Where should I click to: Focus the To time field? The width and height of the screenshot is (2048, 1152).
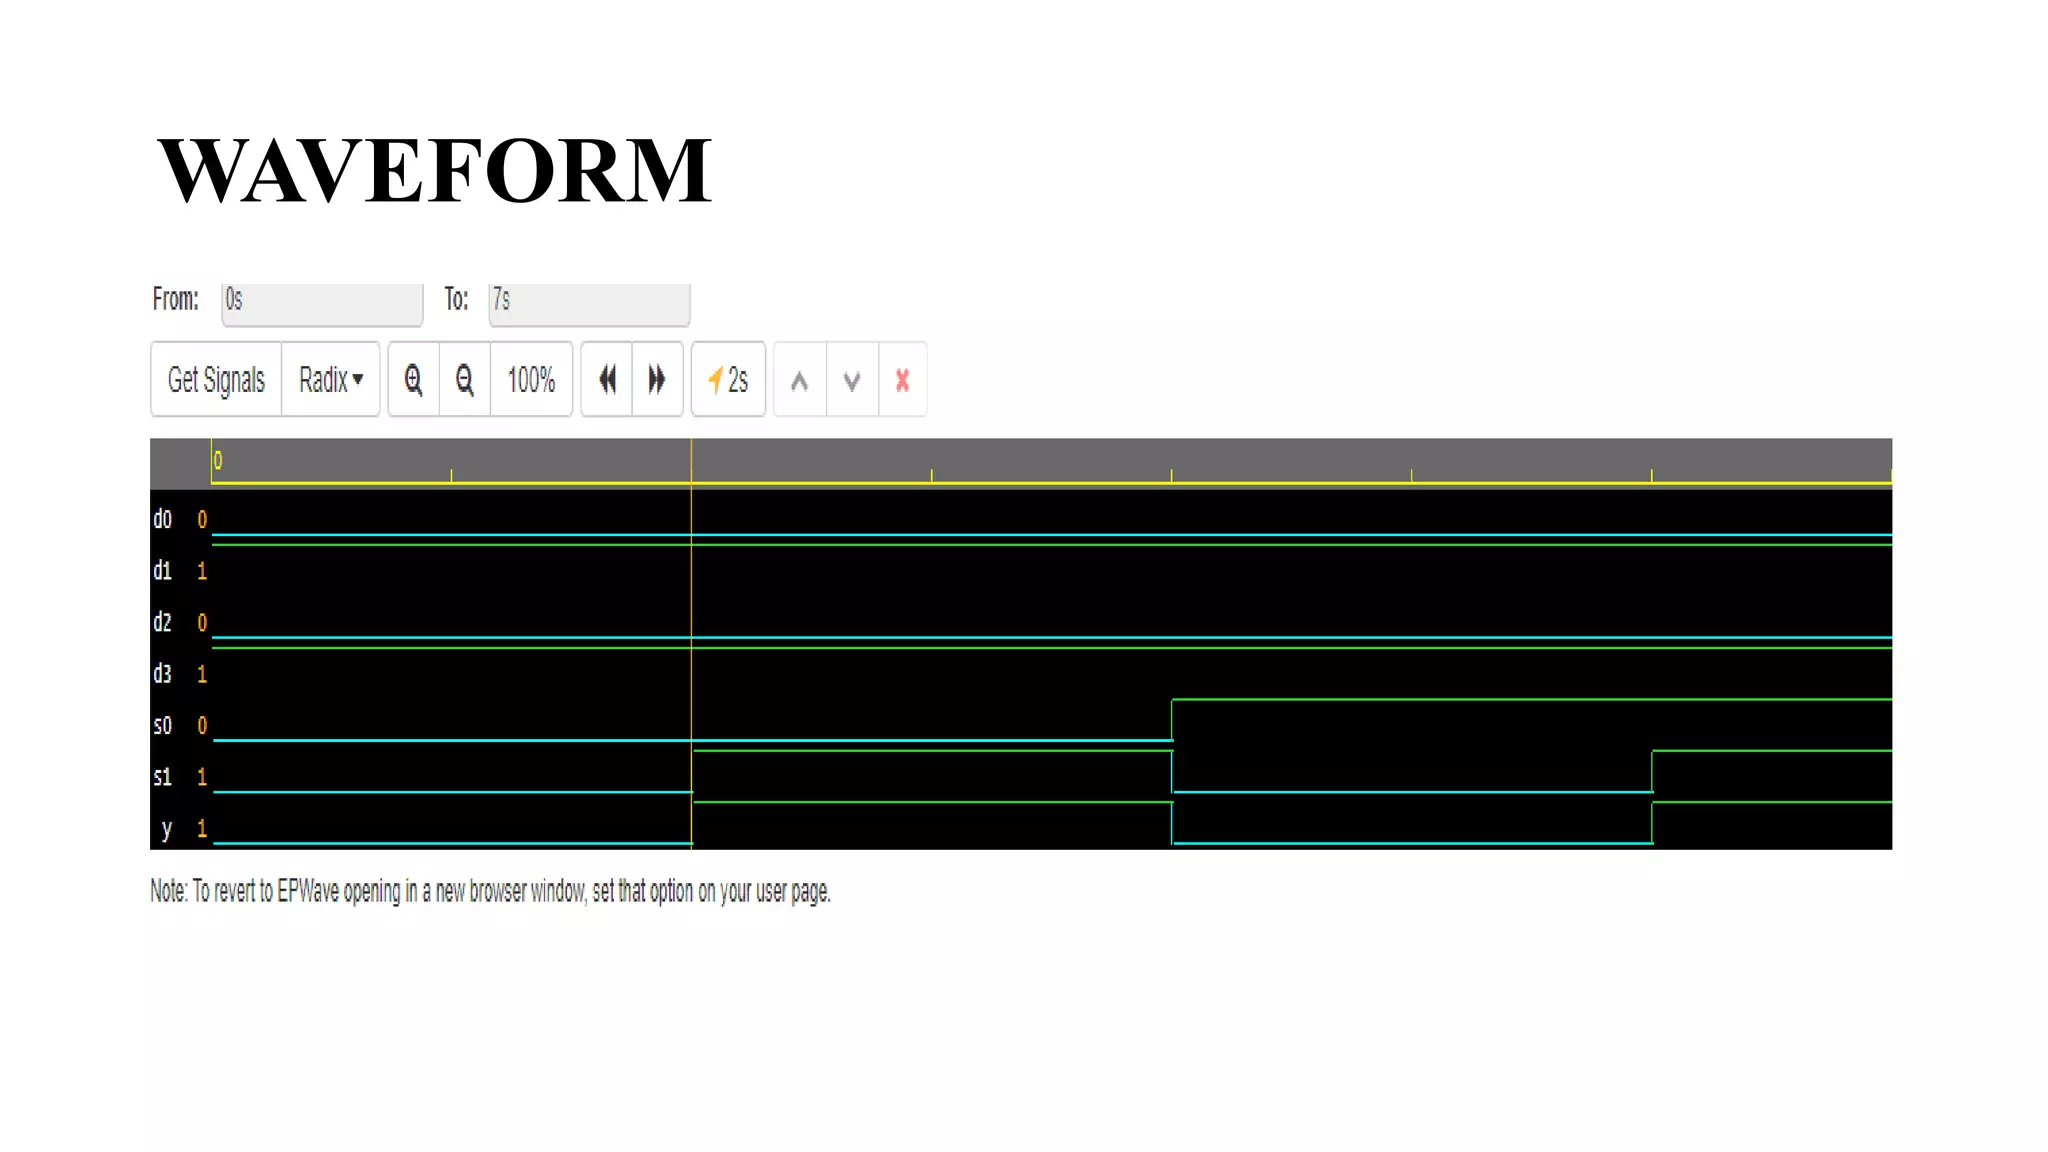coord(589,303)
